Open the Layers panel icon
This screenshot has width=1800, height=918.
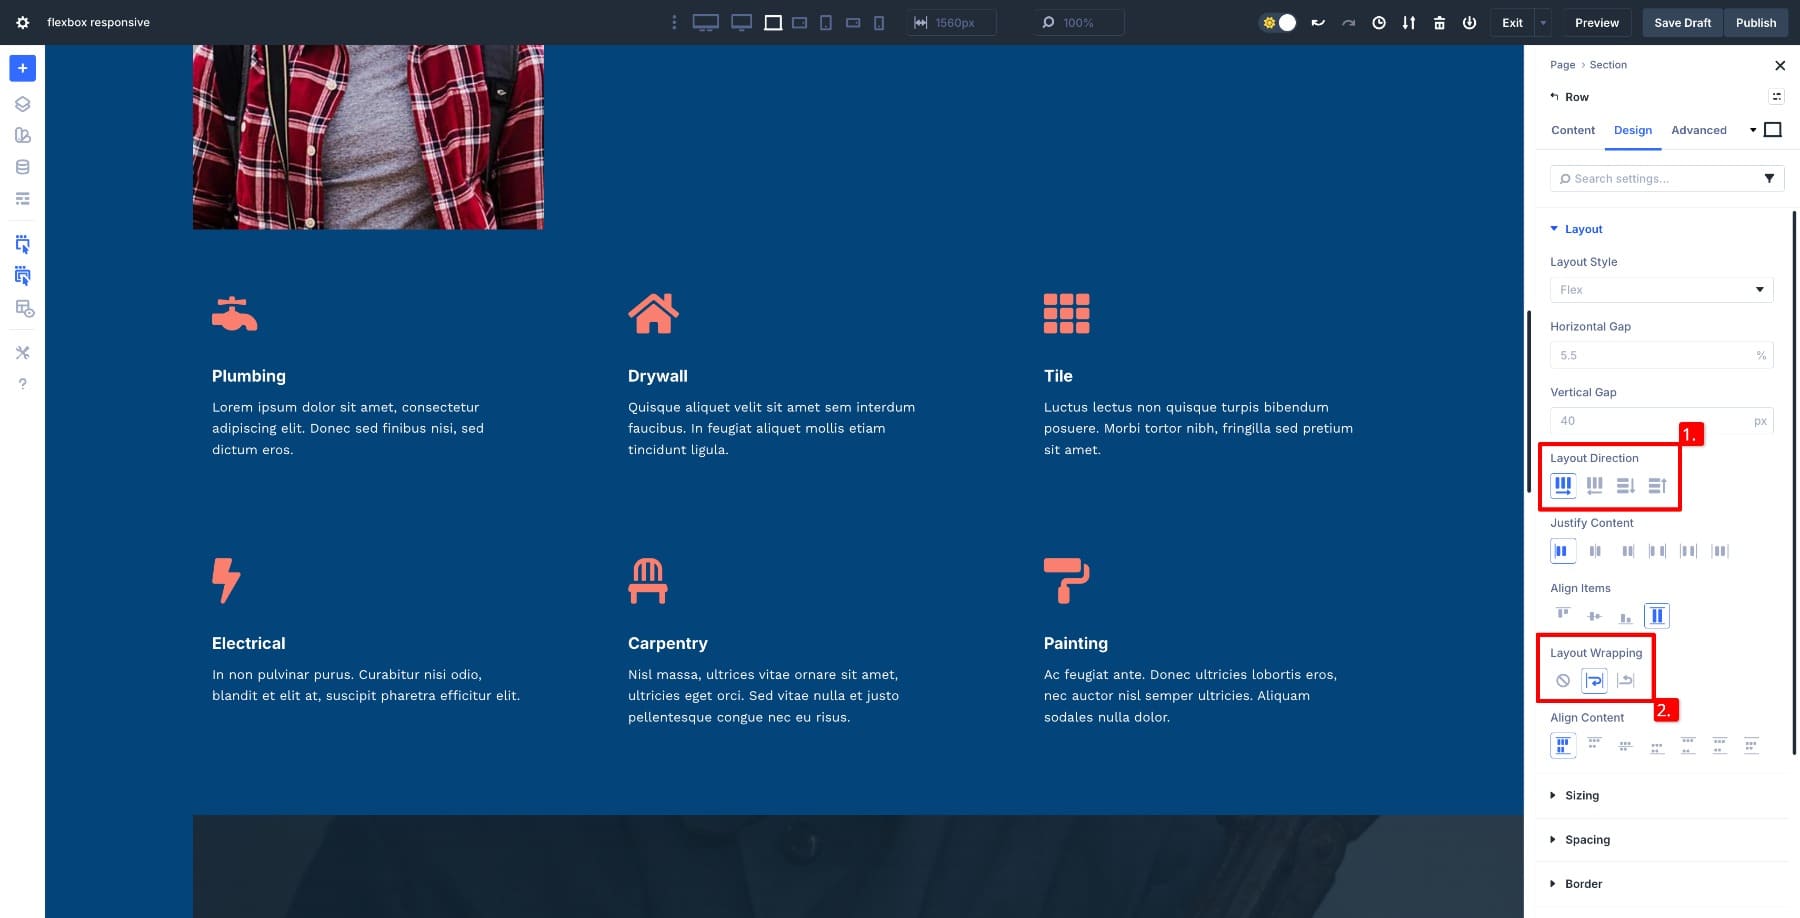[x=22, y=104]
